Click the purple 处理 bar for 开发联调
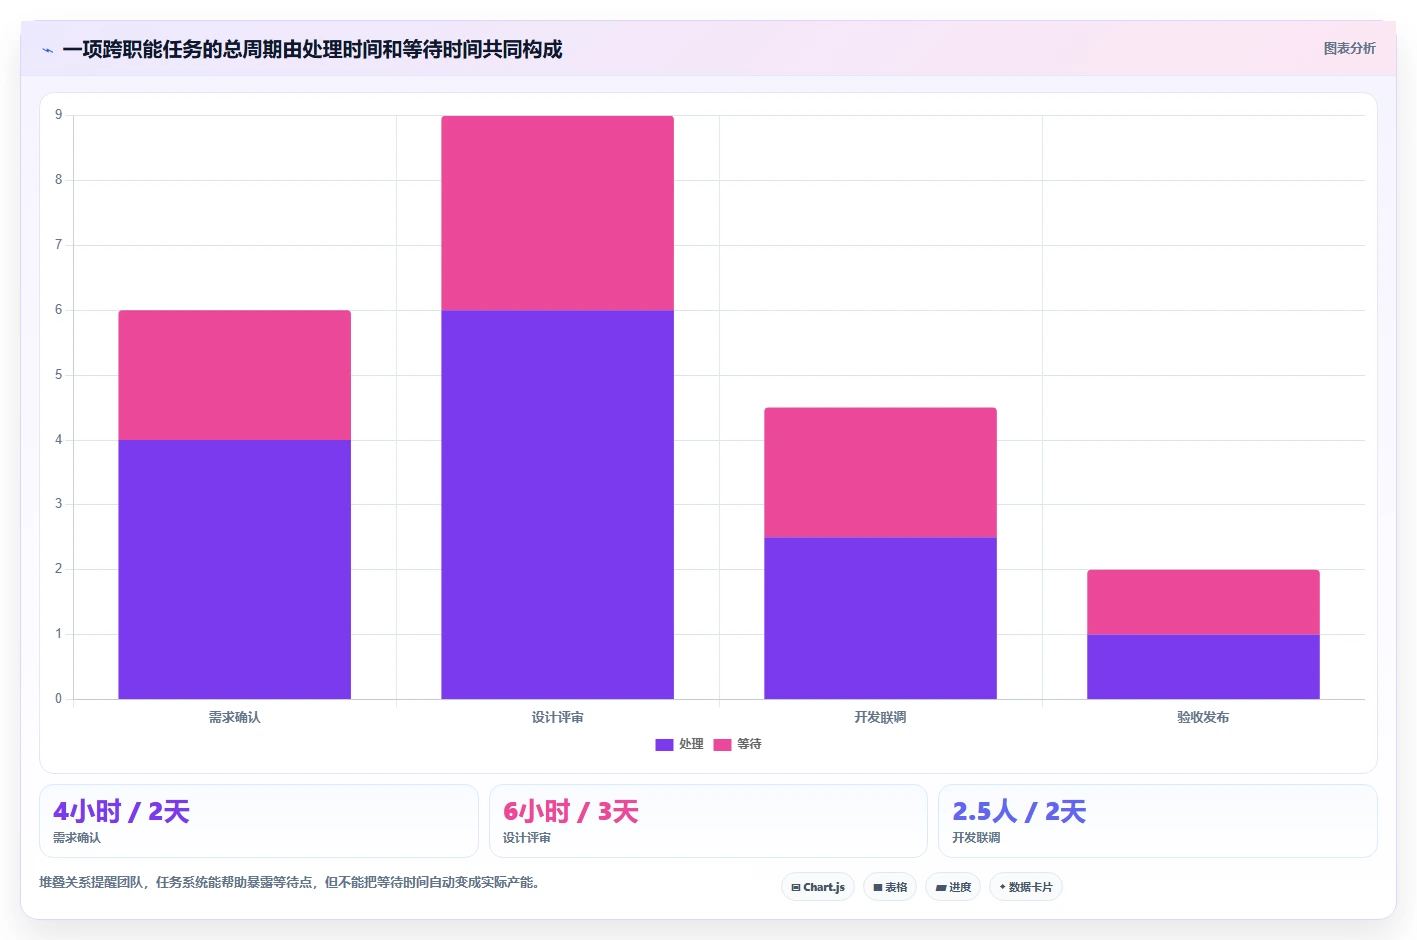 (880, 618)
